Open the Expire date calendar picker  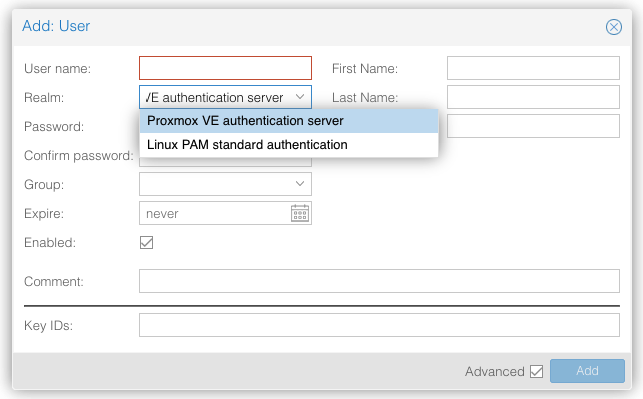click(300, 213)
